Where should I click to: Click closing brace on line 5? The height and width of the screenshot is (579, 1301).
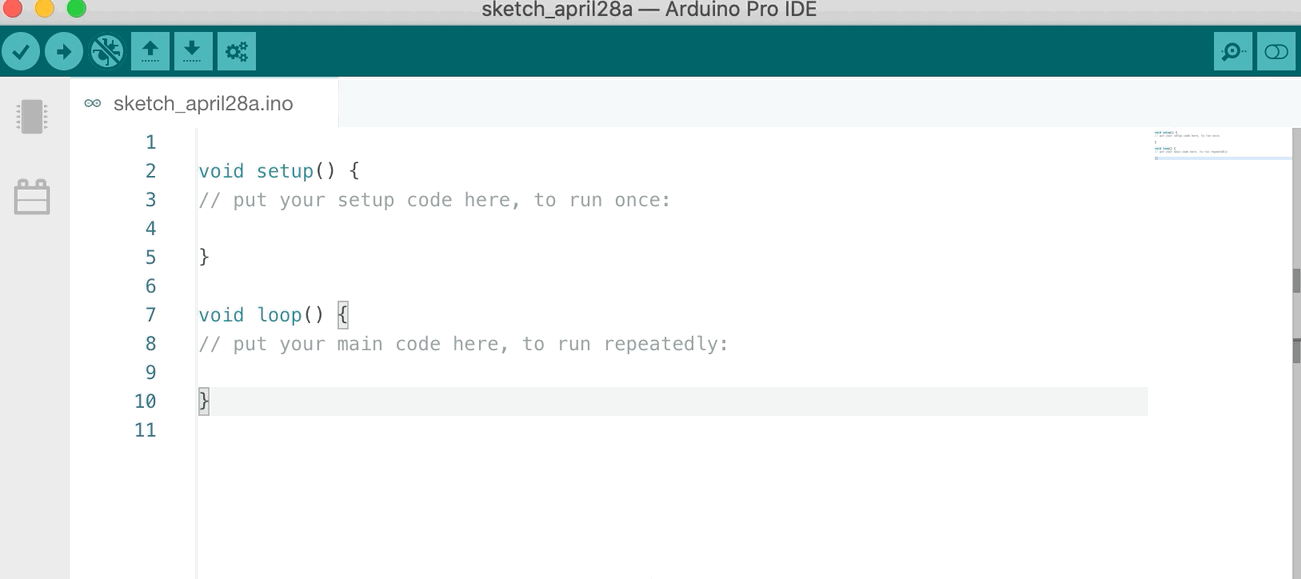204,257
